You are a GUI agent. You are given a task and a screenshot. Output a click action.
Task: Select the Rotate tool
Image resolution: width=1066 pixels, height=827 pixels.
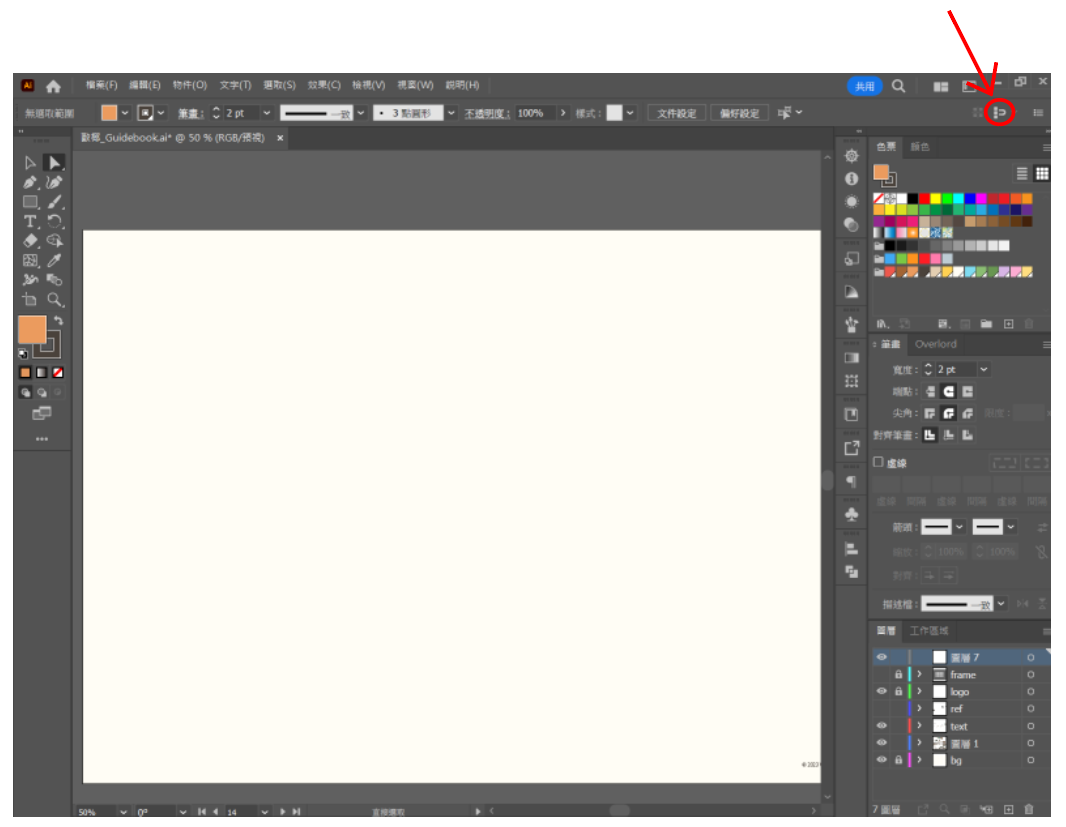click(54, 222)
